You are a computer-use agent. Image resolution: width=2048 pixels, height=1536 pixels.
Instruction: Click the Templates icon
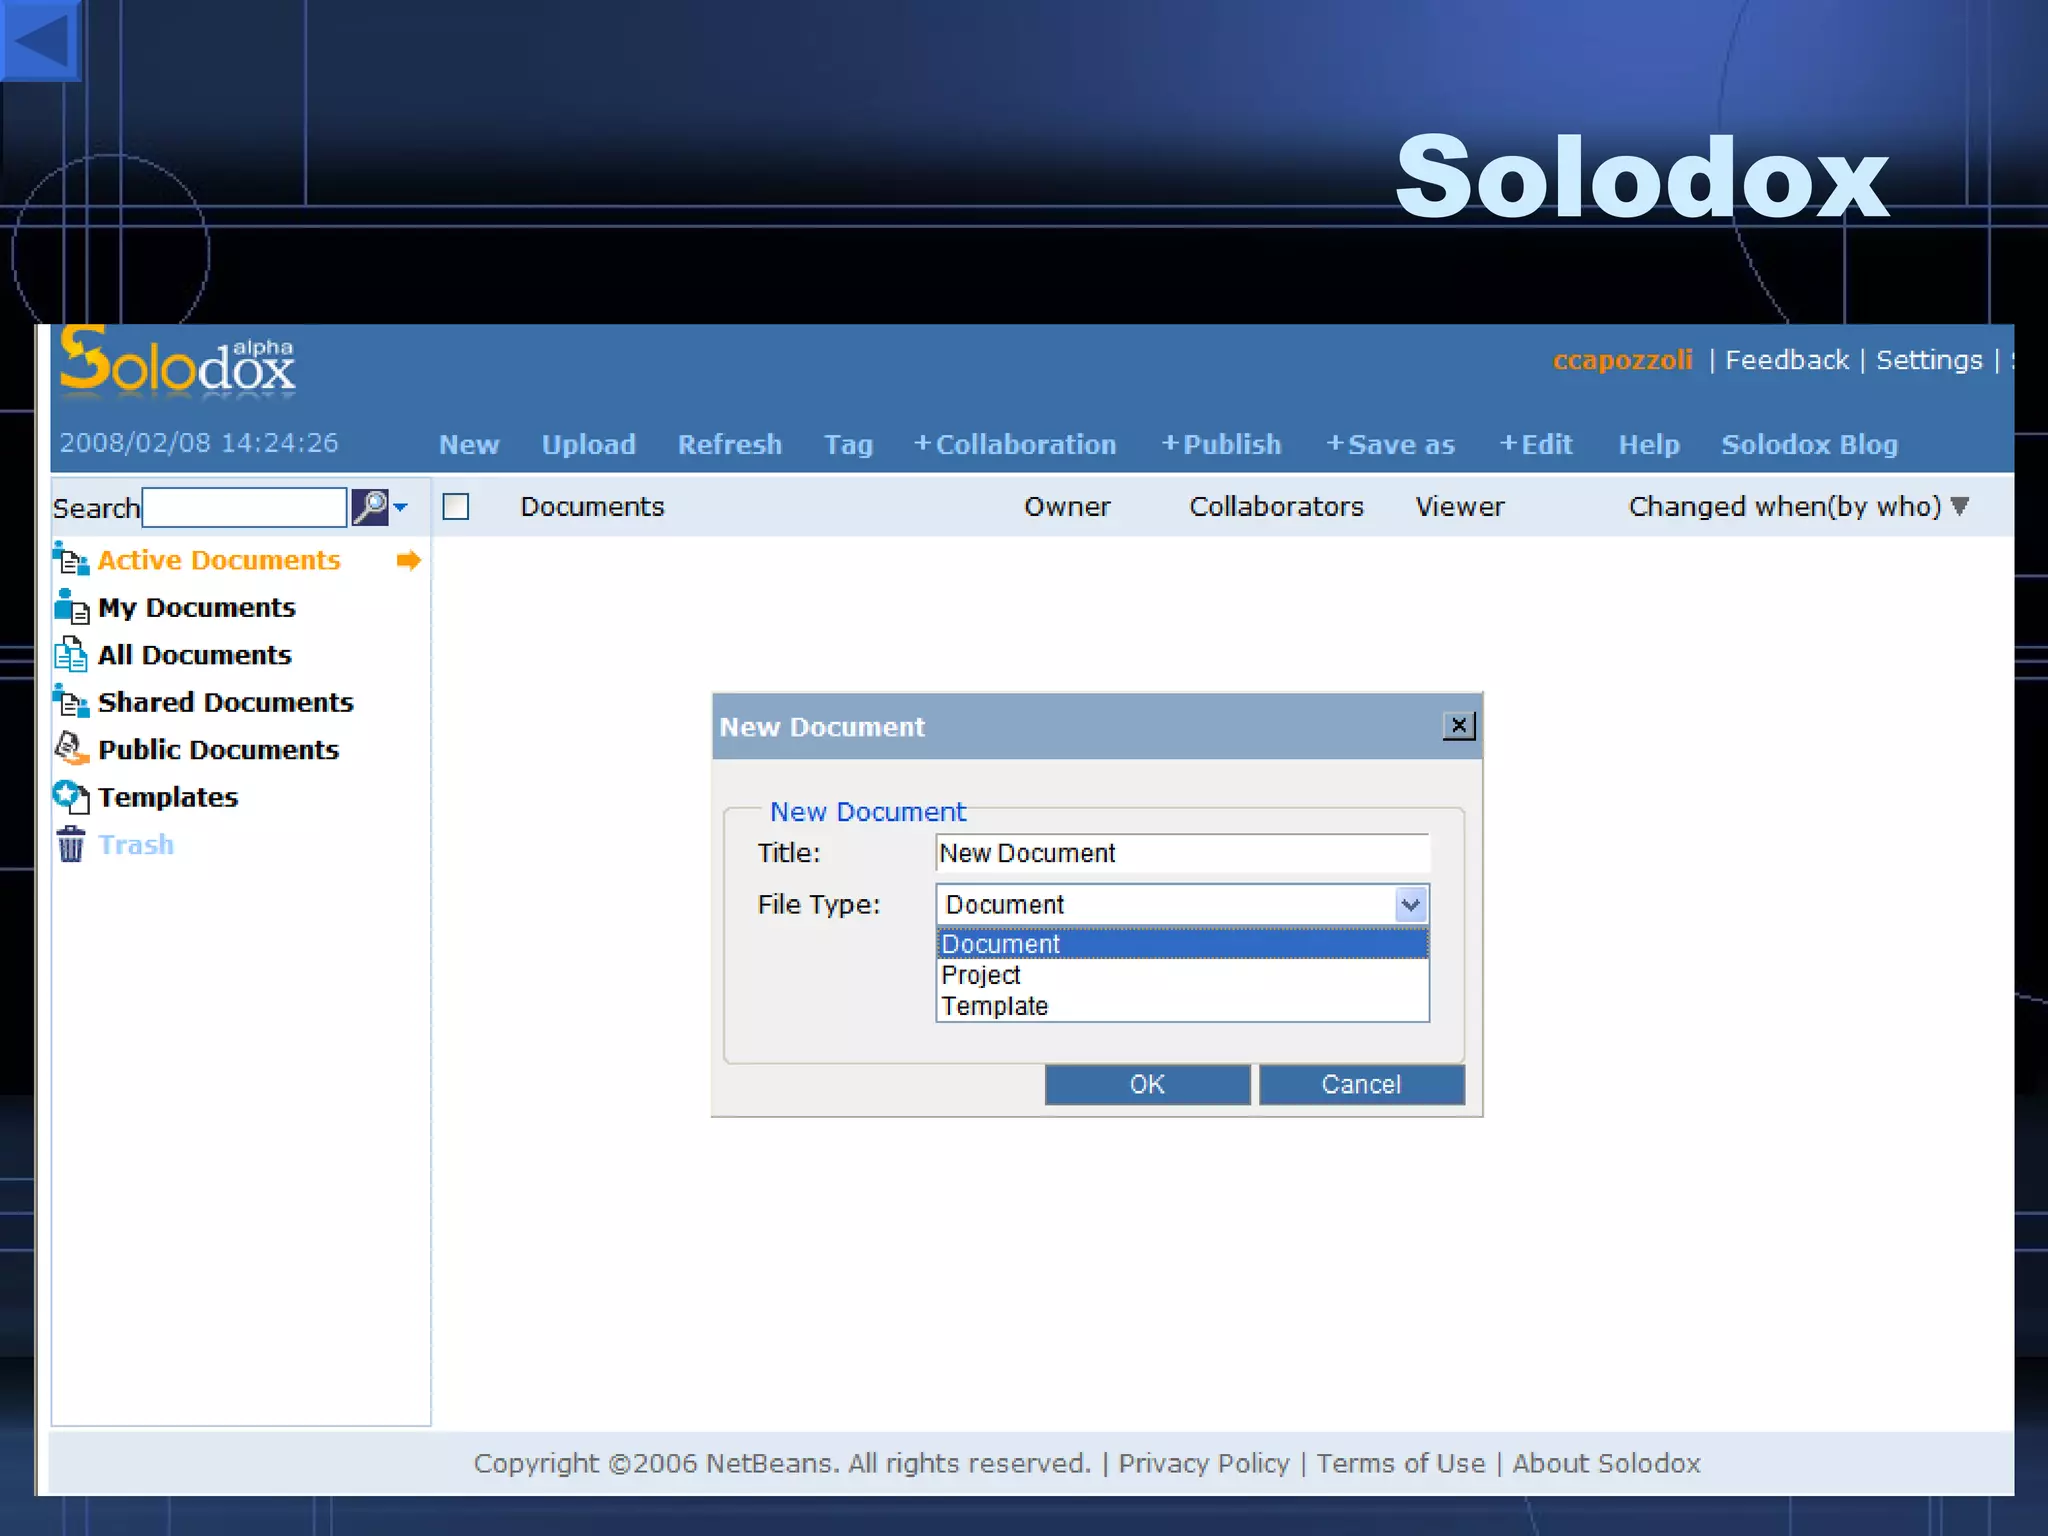[70, 797]
